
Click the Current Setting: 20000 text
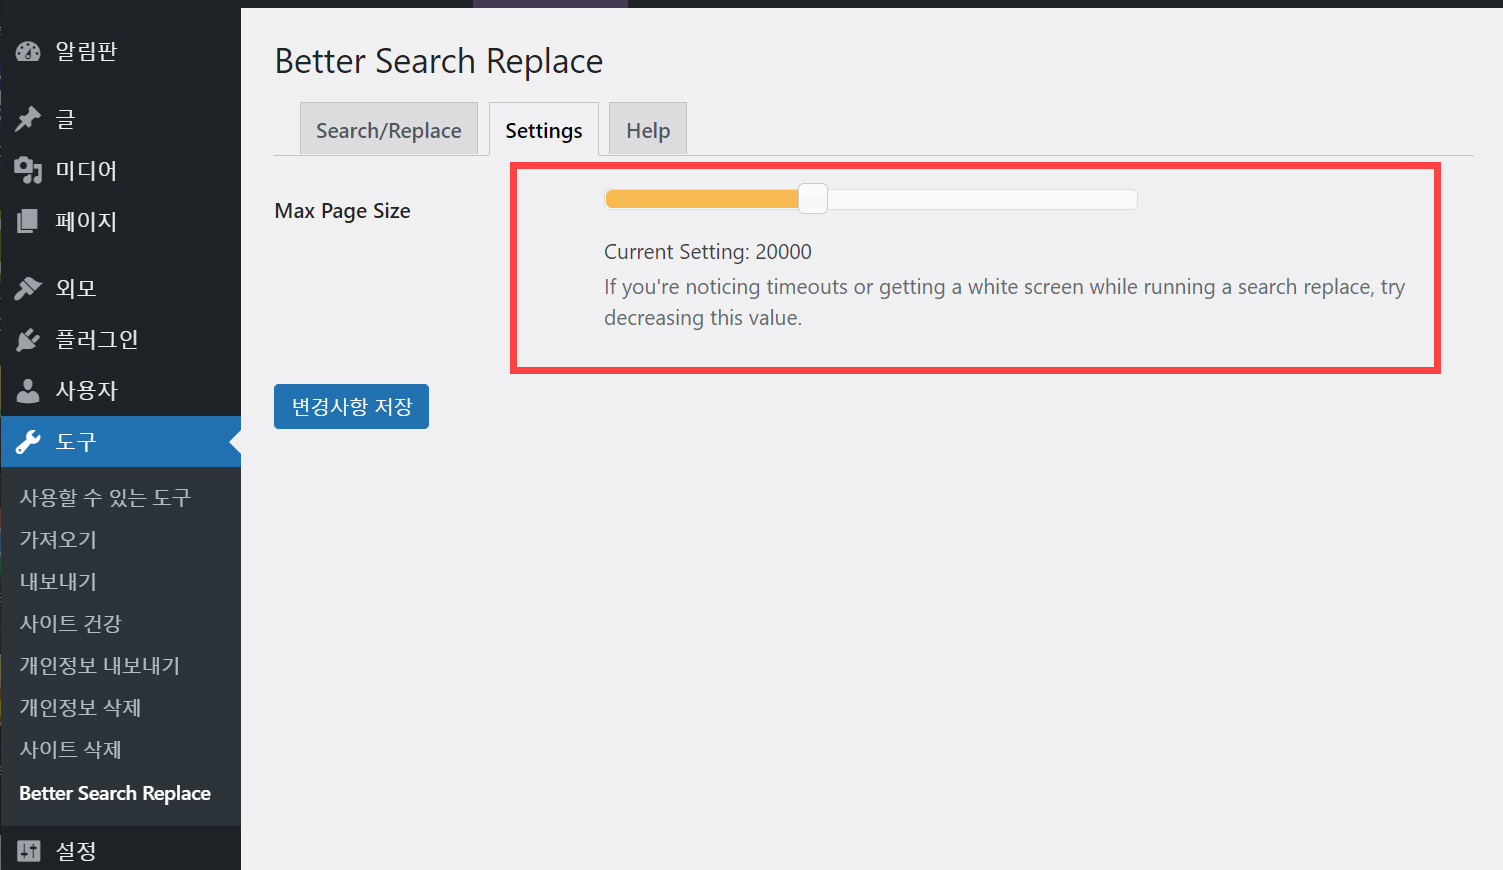708,252
